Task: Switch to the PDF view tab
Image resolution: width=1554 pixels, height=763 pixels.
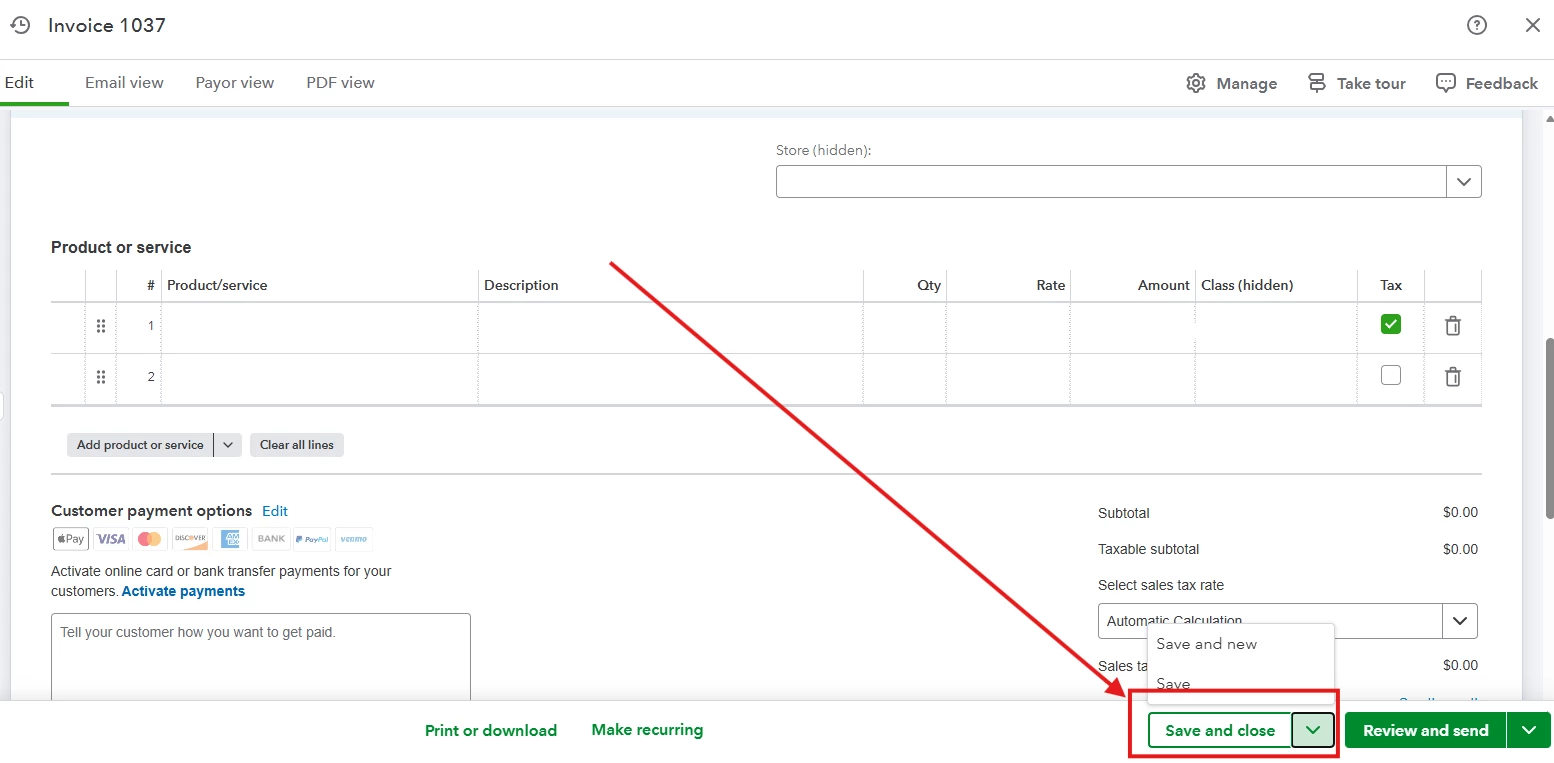Action: click(x=340, y=83)
